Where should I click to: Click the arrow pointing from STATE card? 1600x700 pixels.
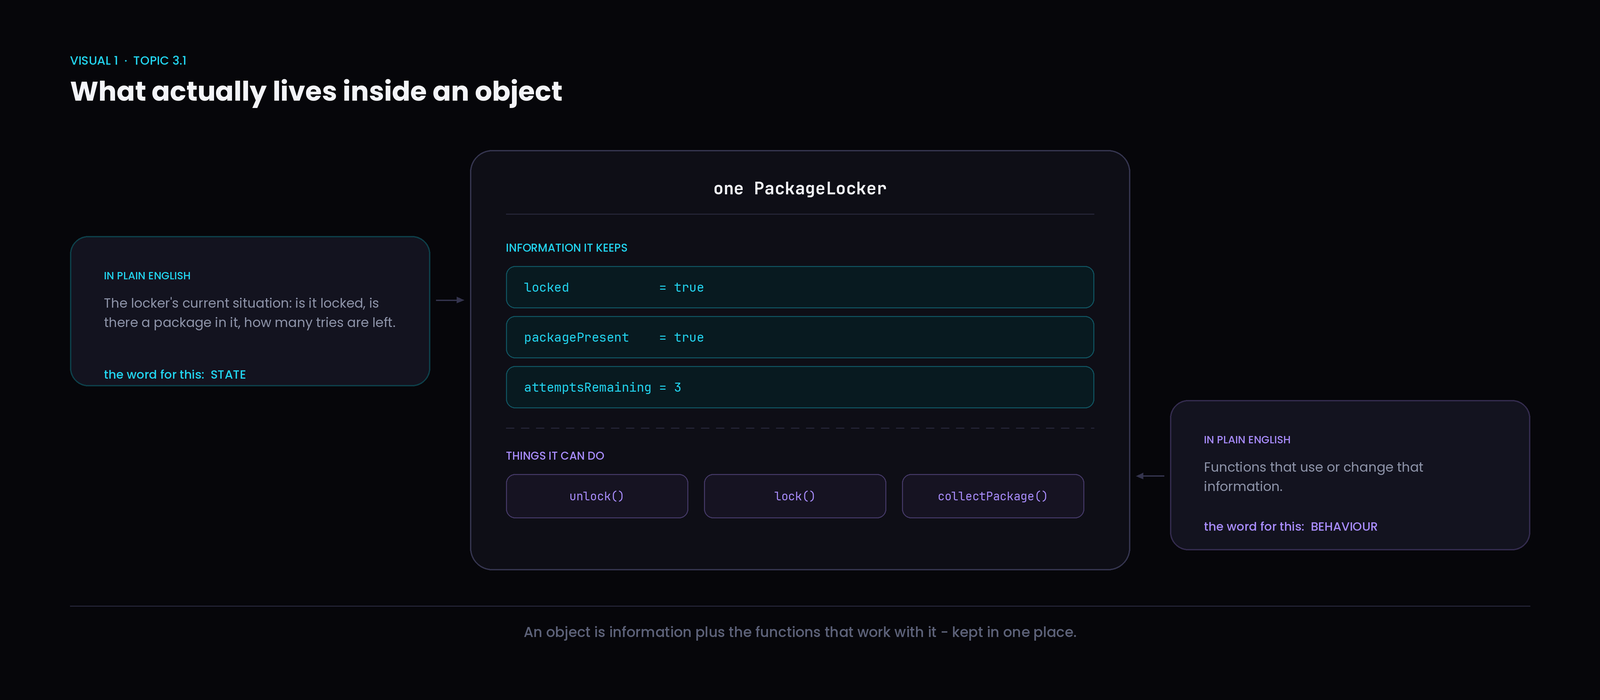(450, 300)
